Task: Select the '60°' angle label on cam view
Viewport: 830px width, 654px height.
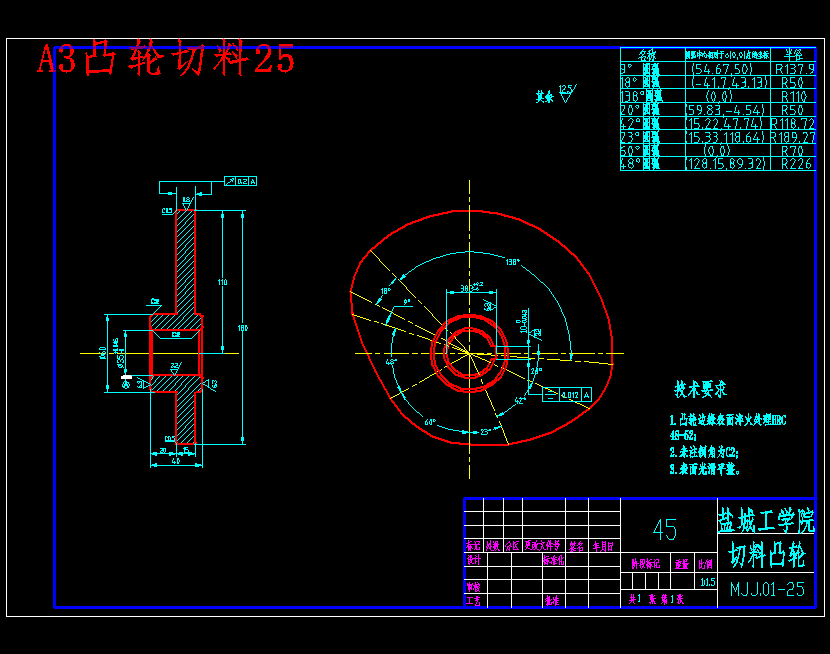Action: tap(430, 422)
